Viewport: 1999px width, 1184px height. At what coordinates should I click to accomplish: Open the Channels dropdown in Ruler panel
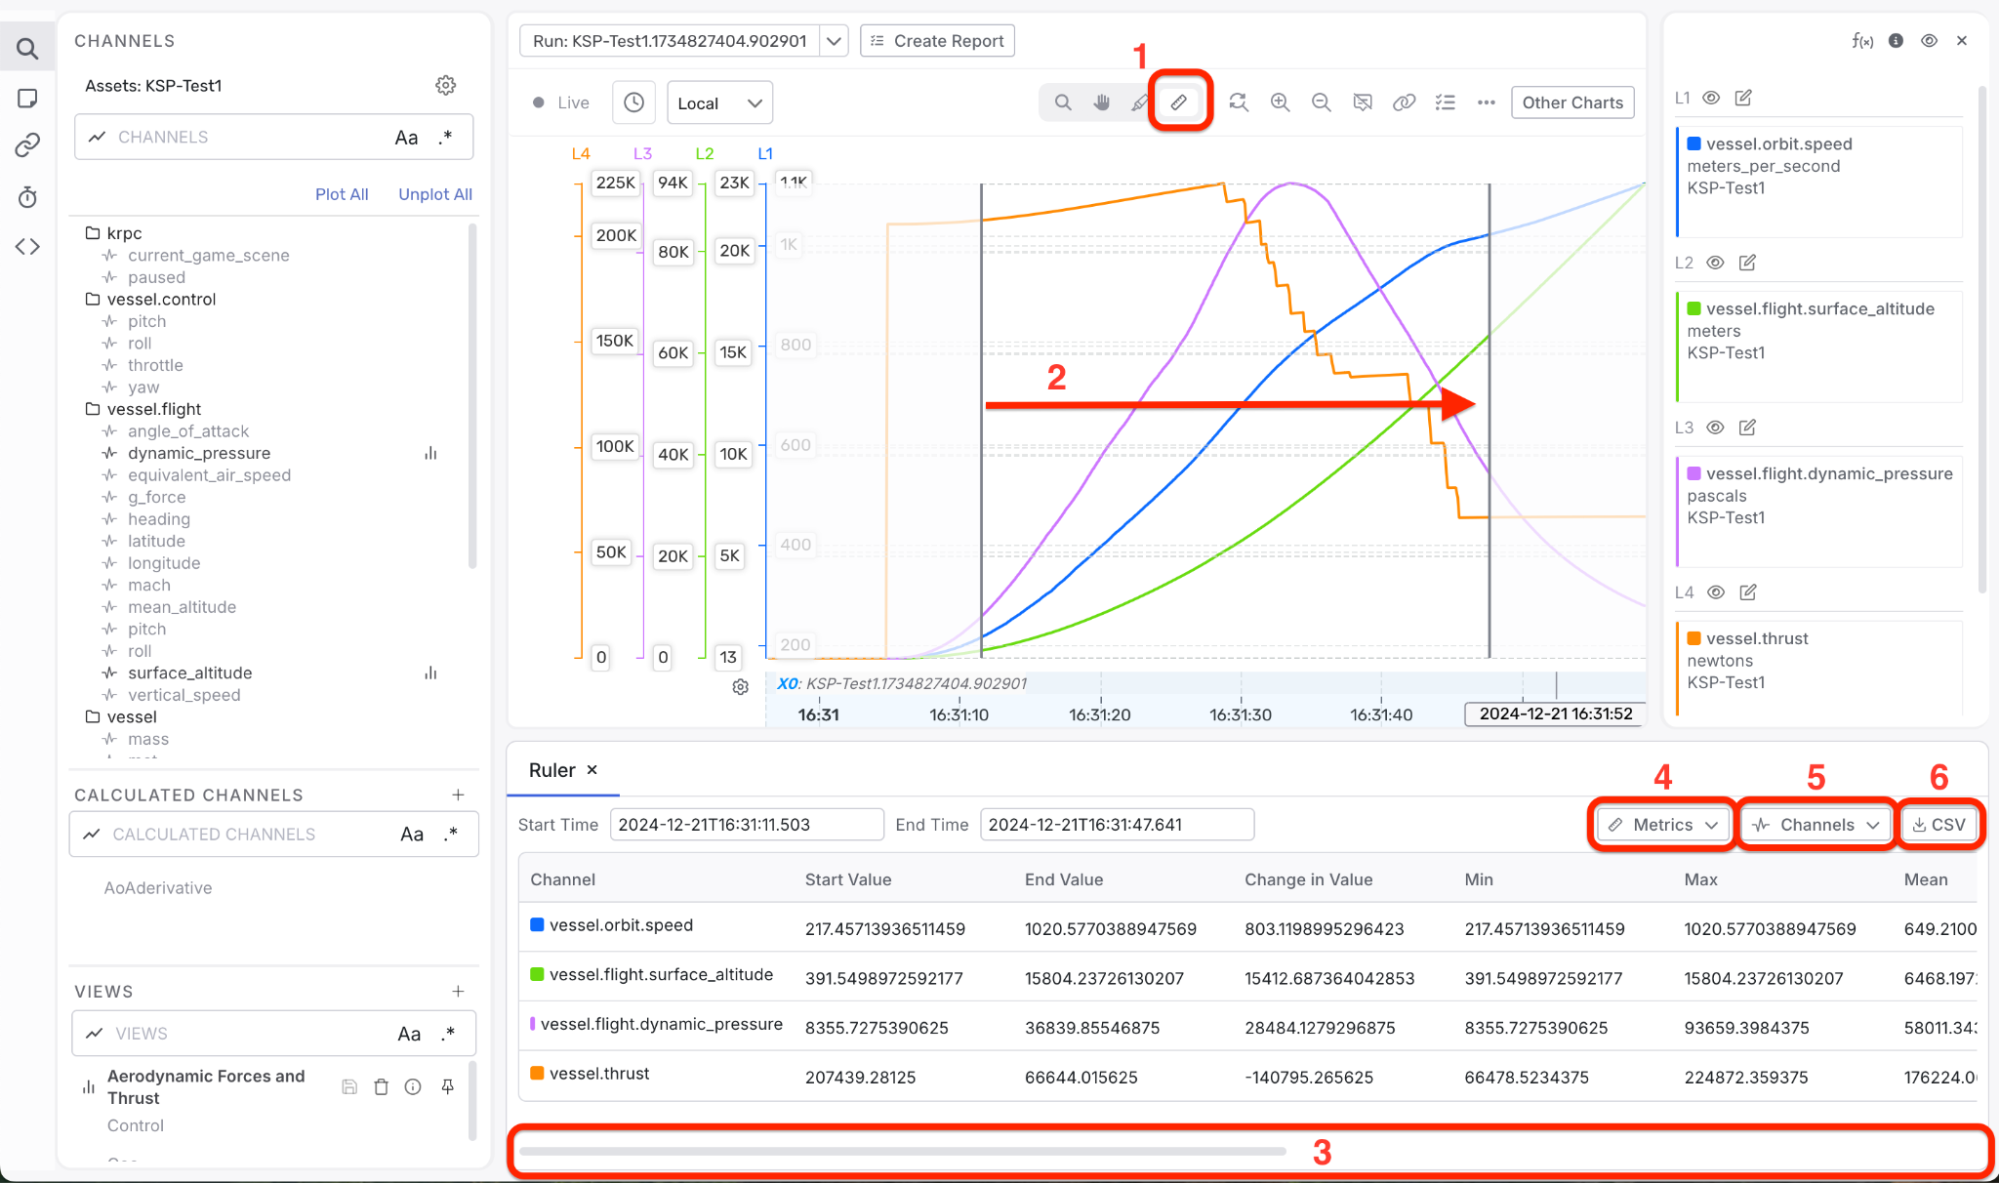pyautogui.click(x=1816, y=825)
